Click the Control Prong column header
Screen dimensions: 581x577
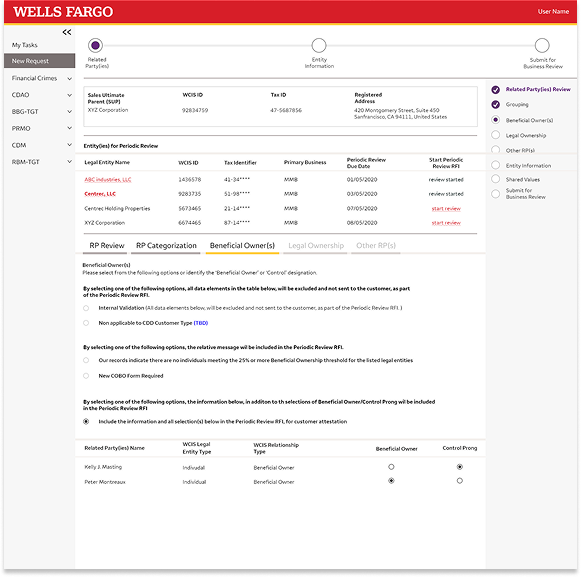460,448
